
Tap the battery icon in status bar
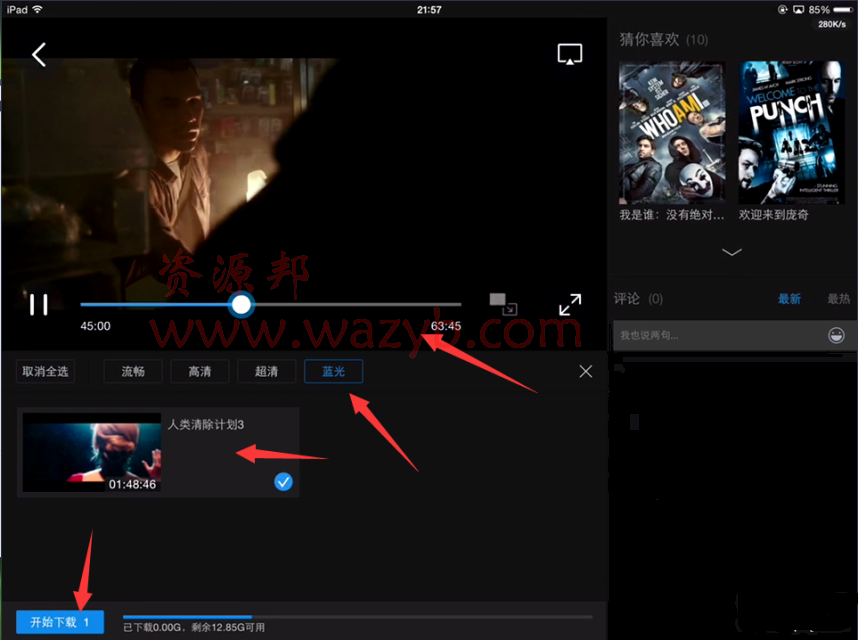click(843, 10)
